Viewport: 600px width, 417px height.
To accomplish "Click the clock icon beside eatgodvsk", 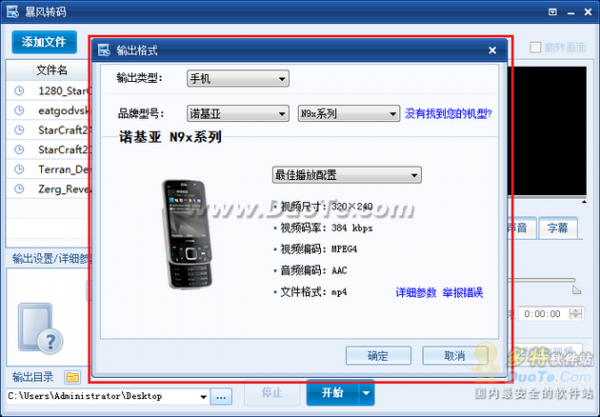I will [19, 111].
